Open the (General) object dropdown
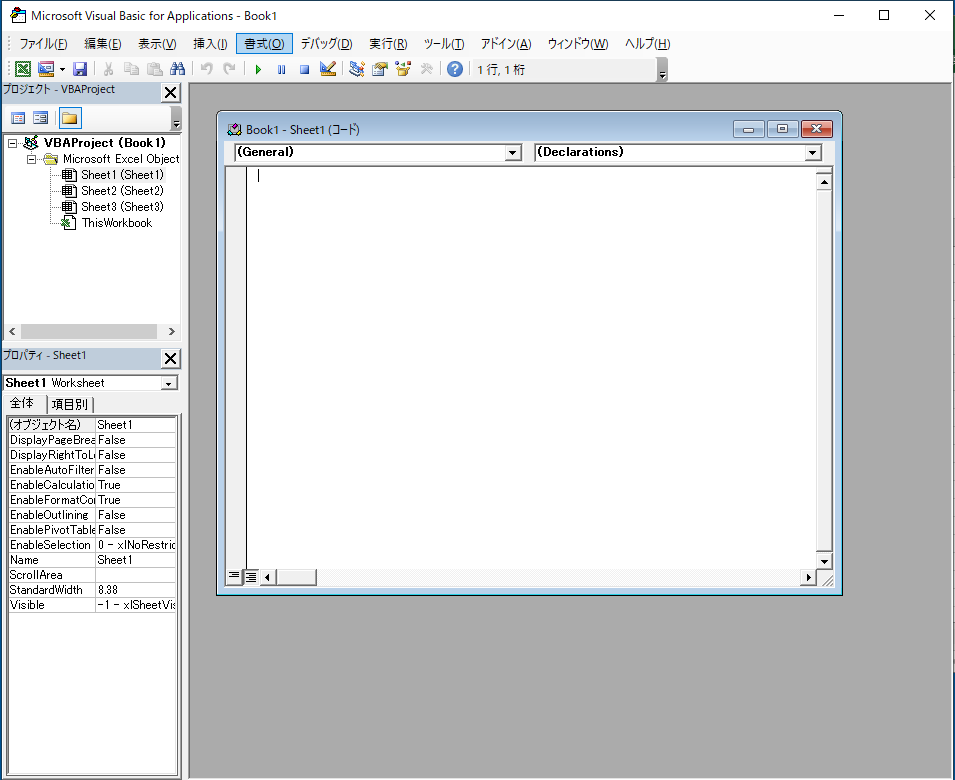955x780 pixels. (513, 153)
